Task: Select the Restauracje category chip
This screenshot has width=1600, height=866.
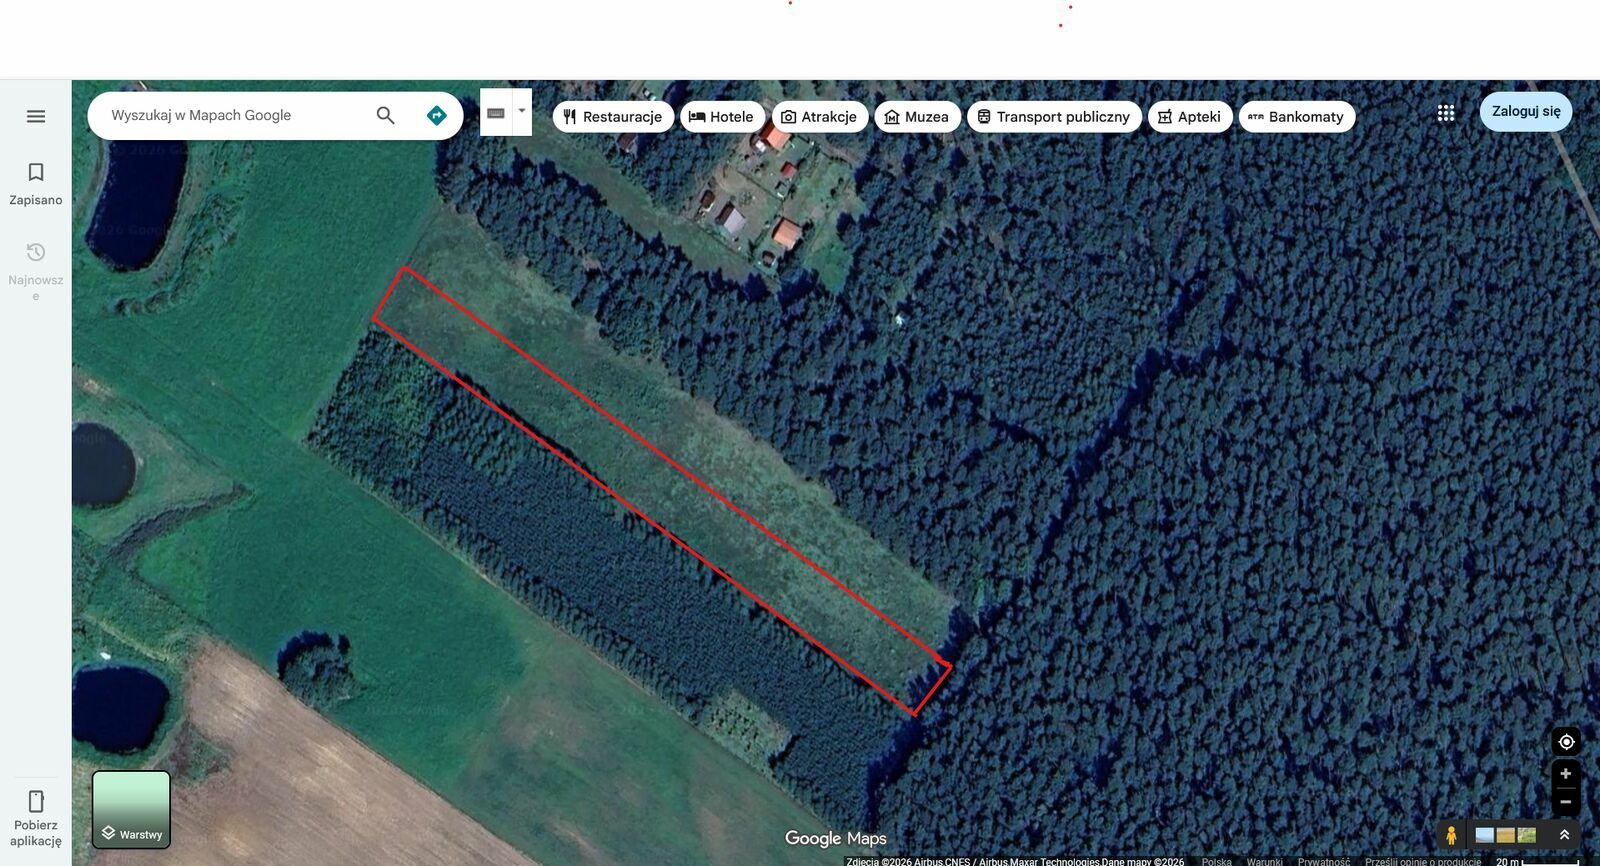Action: (613, 117)
